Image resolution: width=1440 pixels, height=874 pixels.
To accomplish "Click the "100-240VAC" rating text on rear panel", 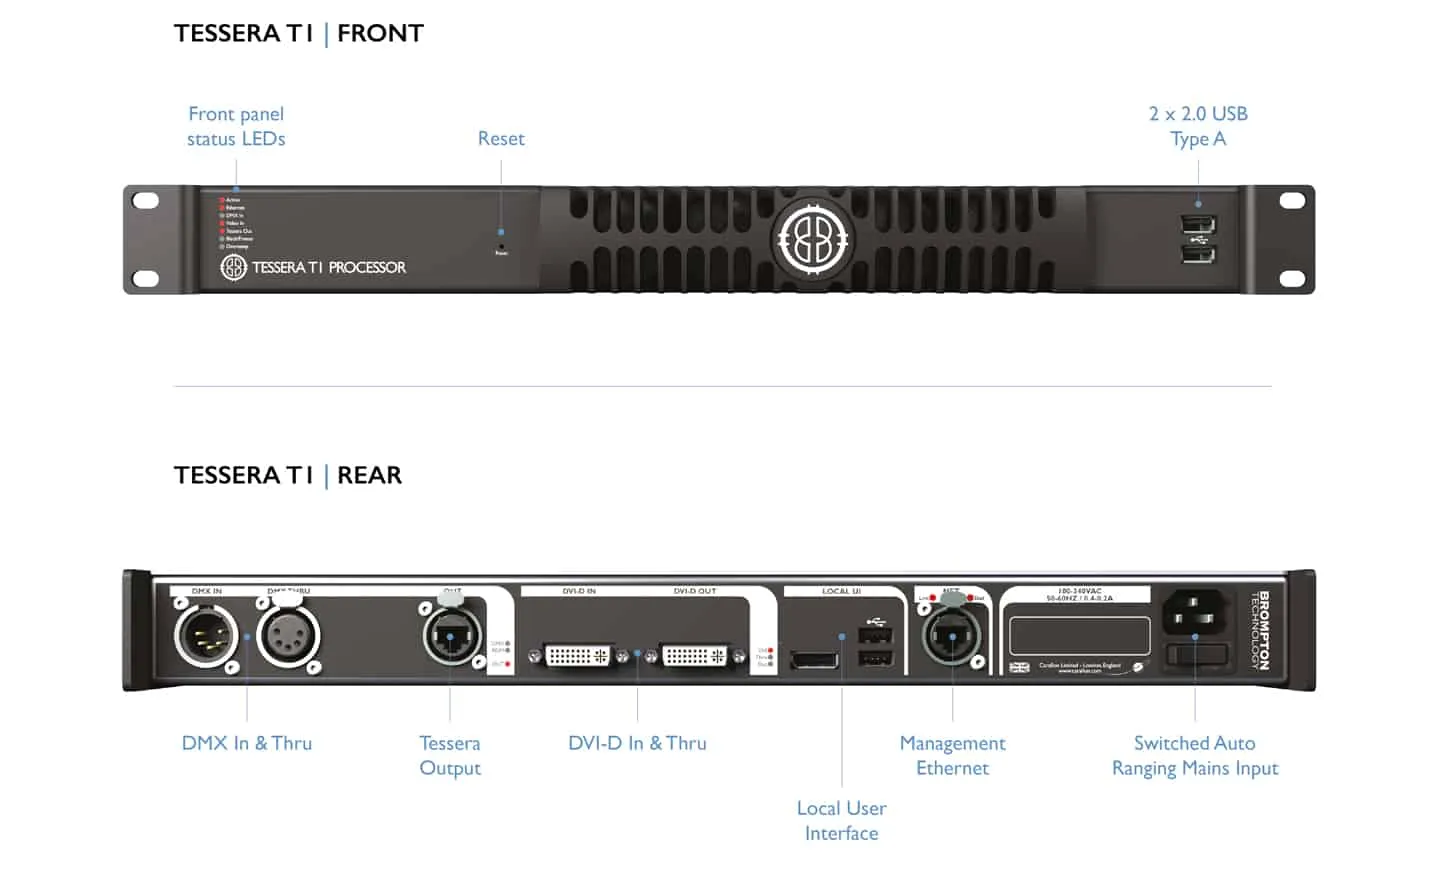I will 1079,591.
